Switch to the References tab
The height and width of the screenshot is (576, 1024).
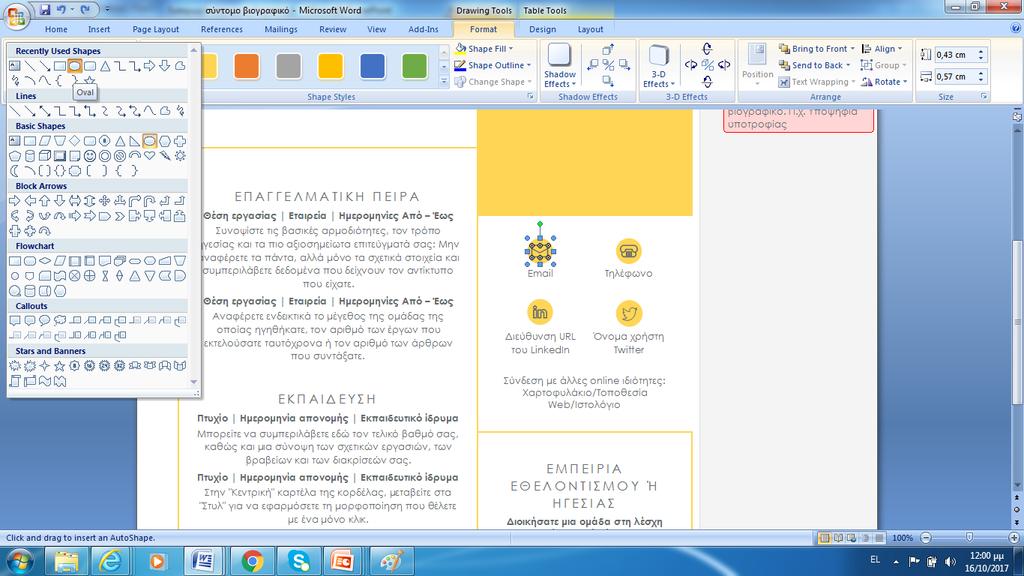221,29
